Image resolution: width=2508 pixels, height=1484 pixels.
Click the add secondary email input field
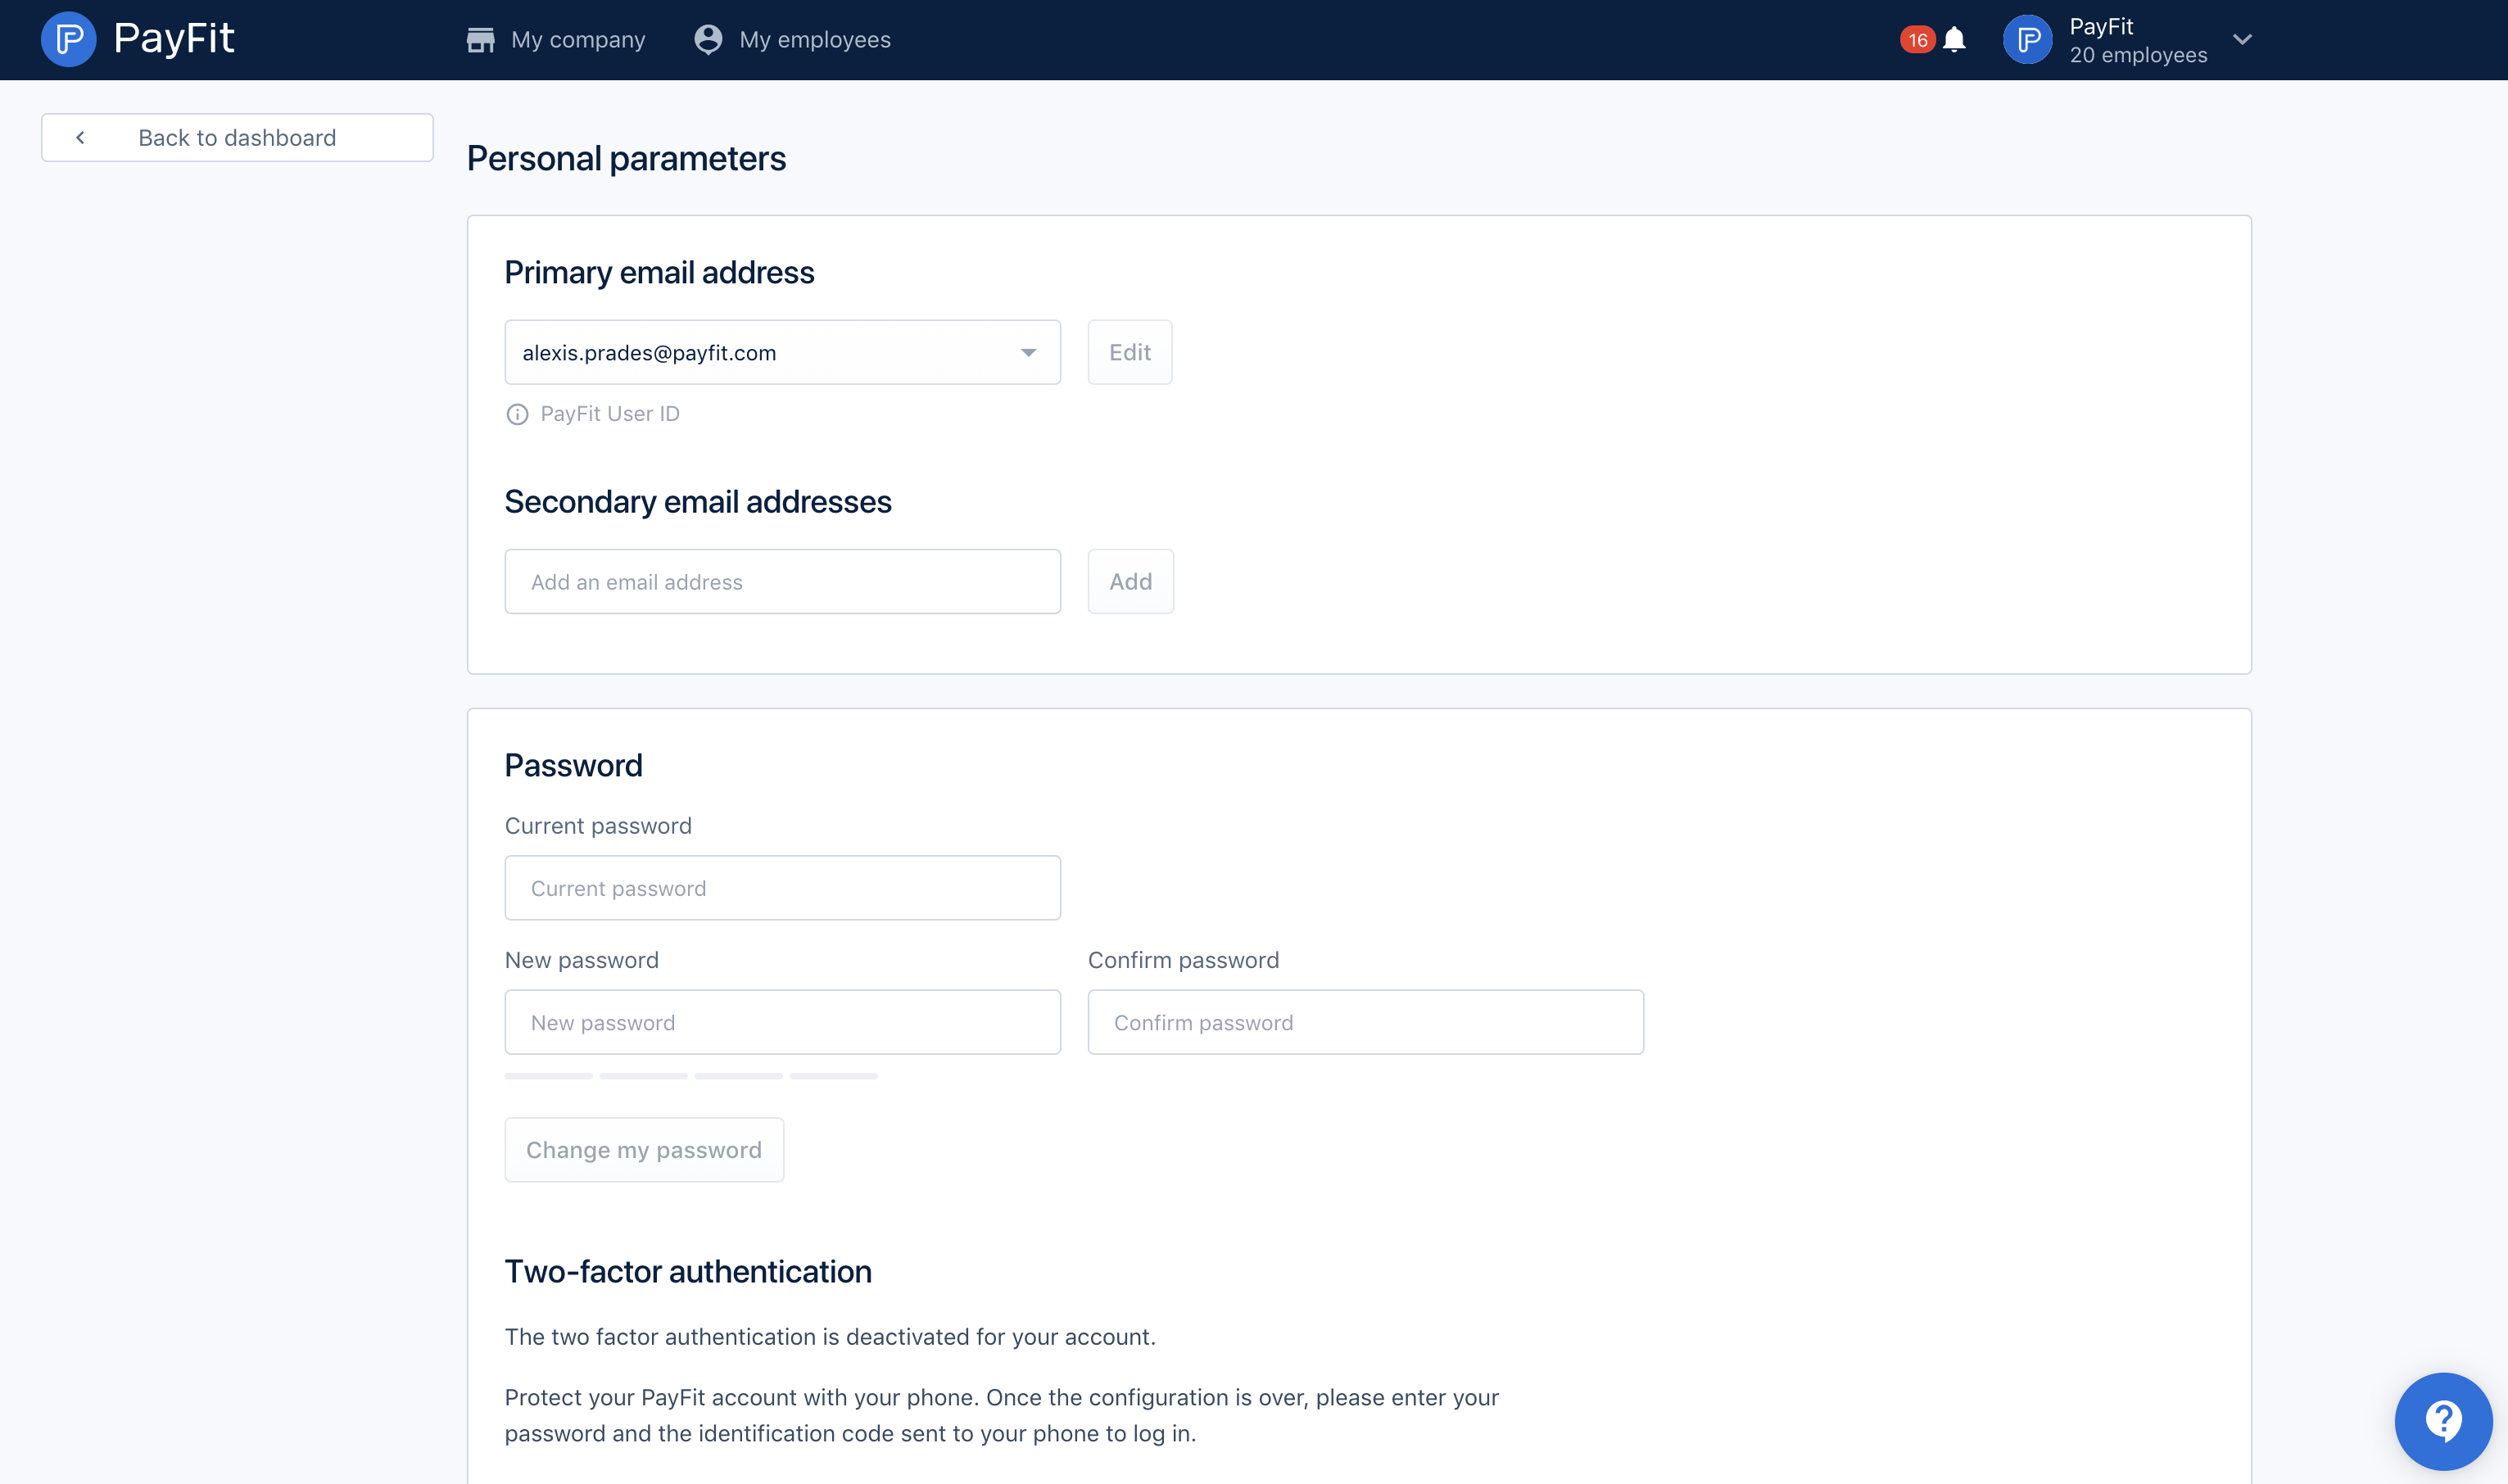click(782, 580)
